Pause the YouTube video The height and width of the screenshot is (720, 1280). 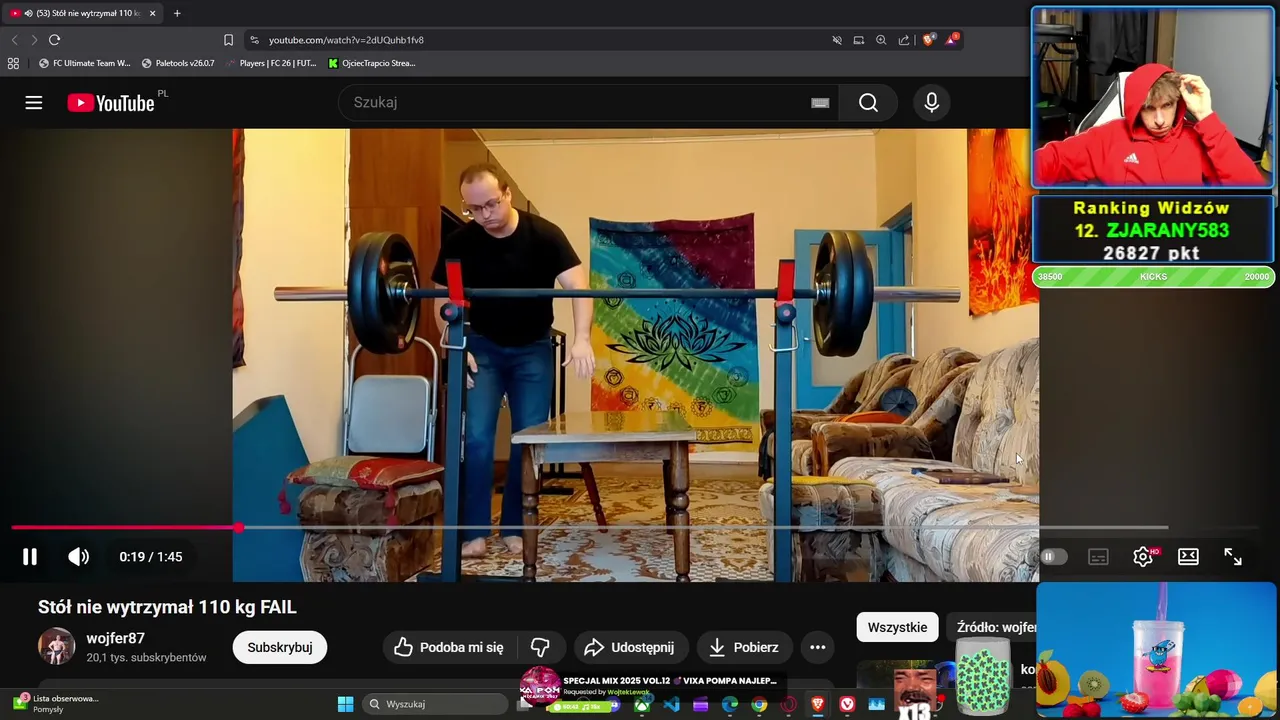pos(30,557)
